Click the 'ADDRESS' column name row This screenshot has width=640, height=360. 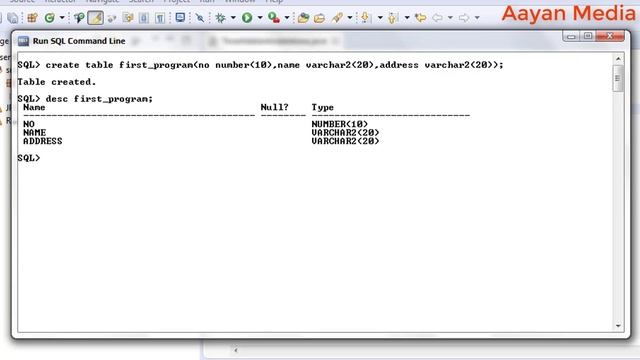[x=42, y=141]
